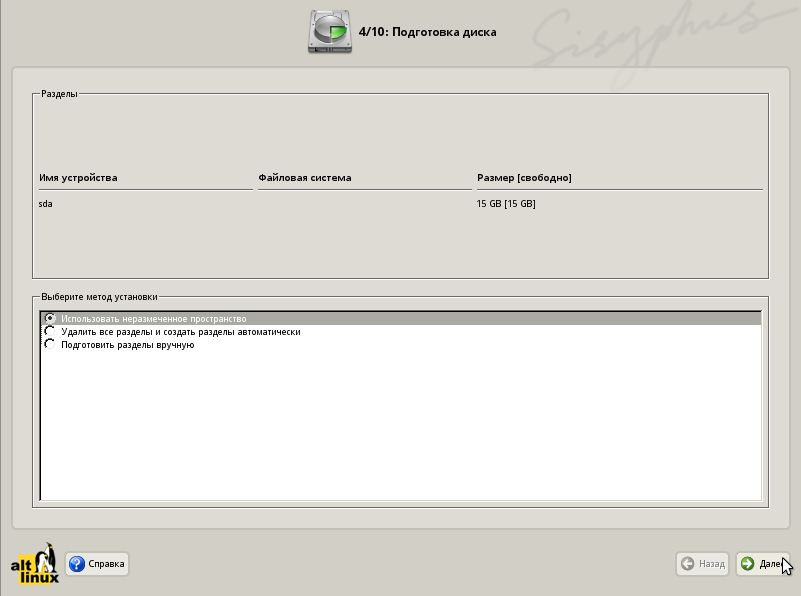Click the 'Файловая система' column header
The image size is (801, 596).
[305, 178]
